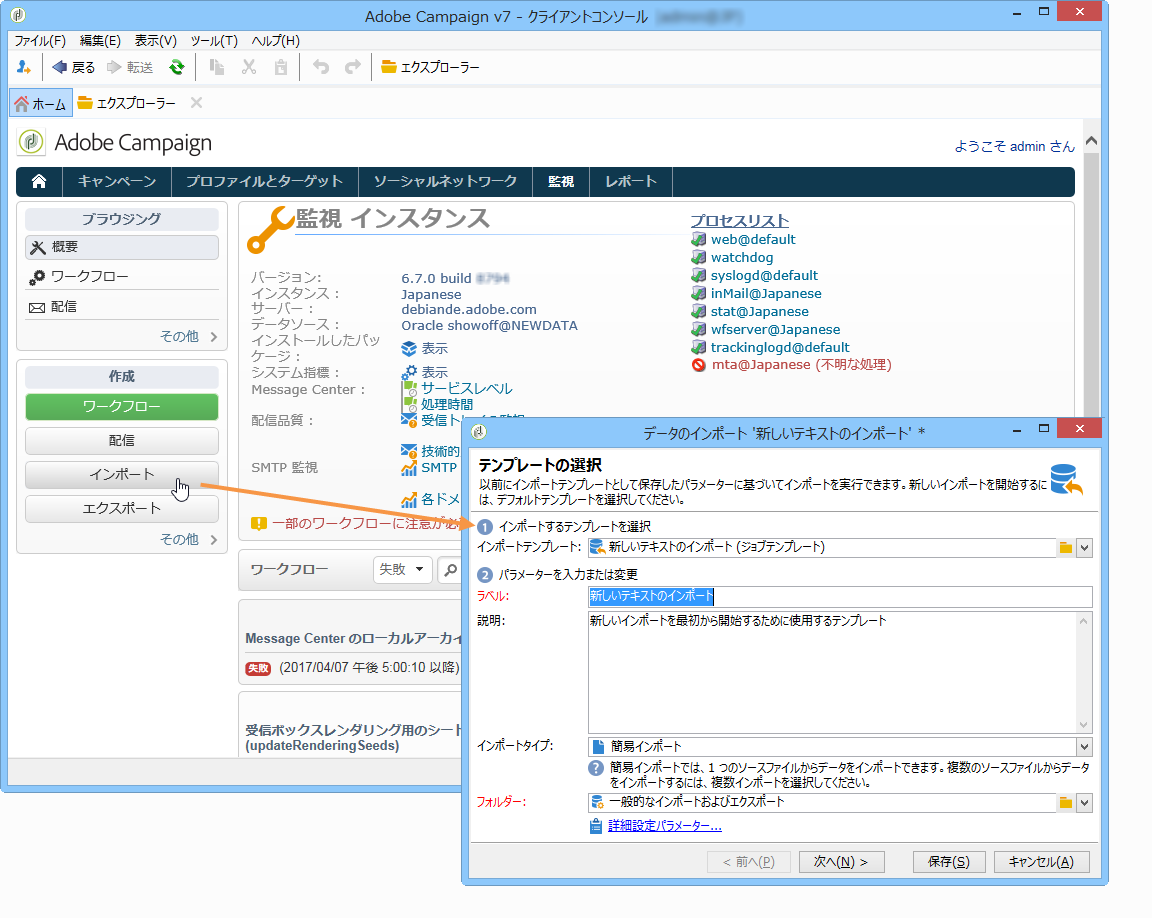Screen dimensions: 1152x918
Task: Click the undo arrow toolbar icon
Action: point(321,68)
